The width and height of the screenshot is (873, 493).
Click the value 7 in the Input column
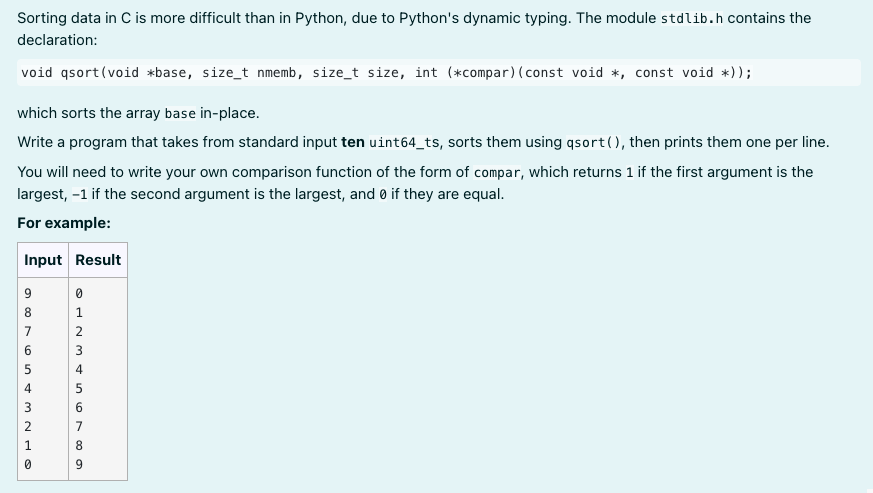[x=28, y=331]
